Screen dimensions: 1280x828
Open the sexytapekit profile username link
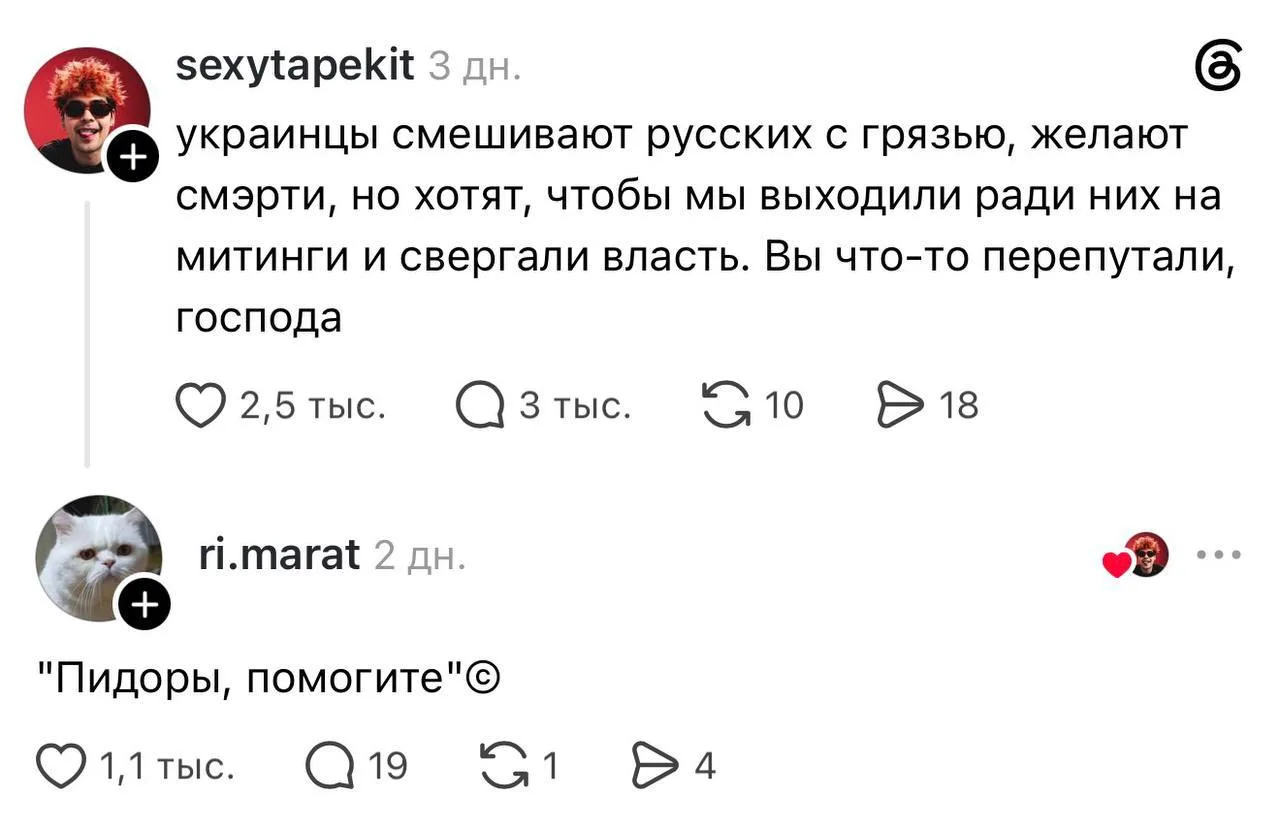click(x=294, y=67)
